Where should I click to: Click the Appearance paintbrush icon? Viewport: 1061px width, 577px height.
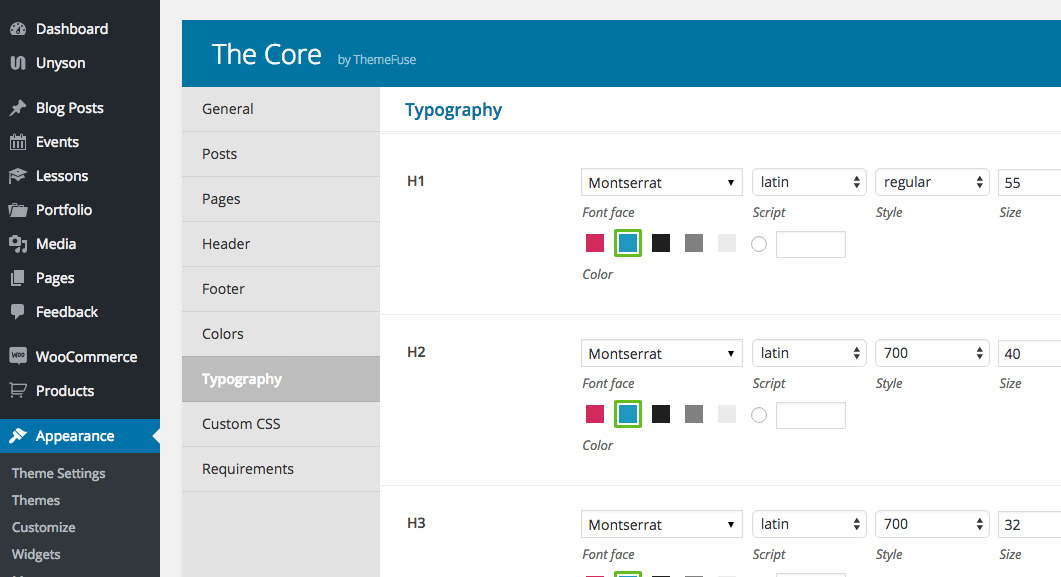click(18, 436)
